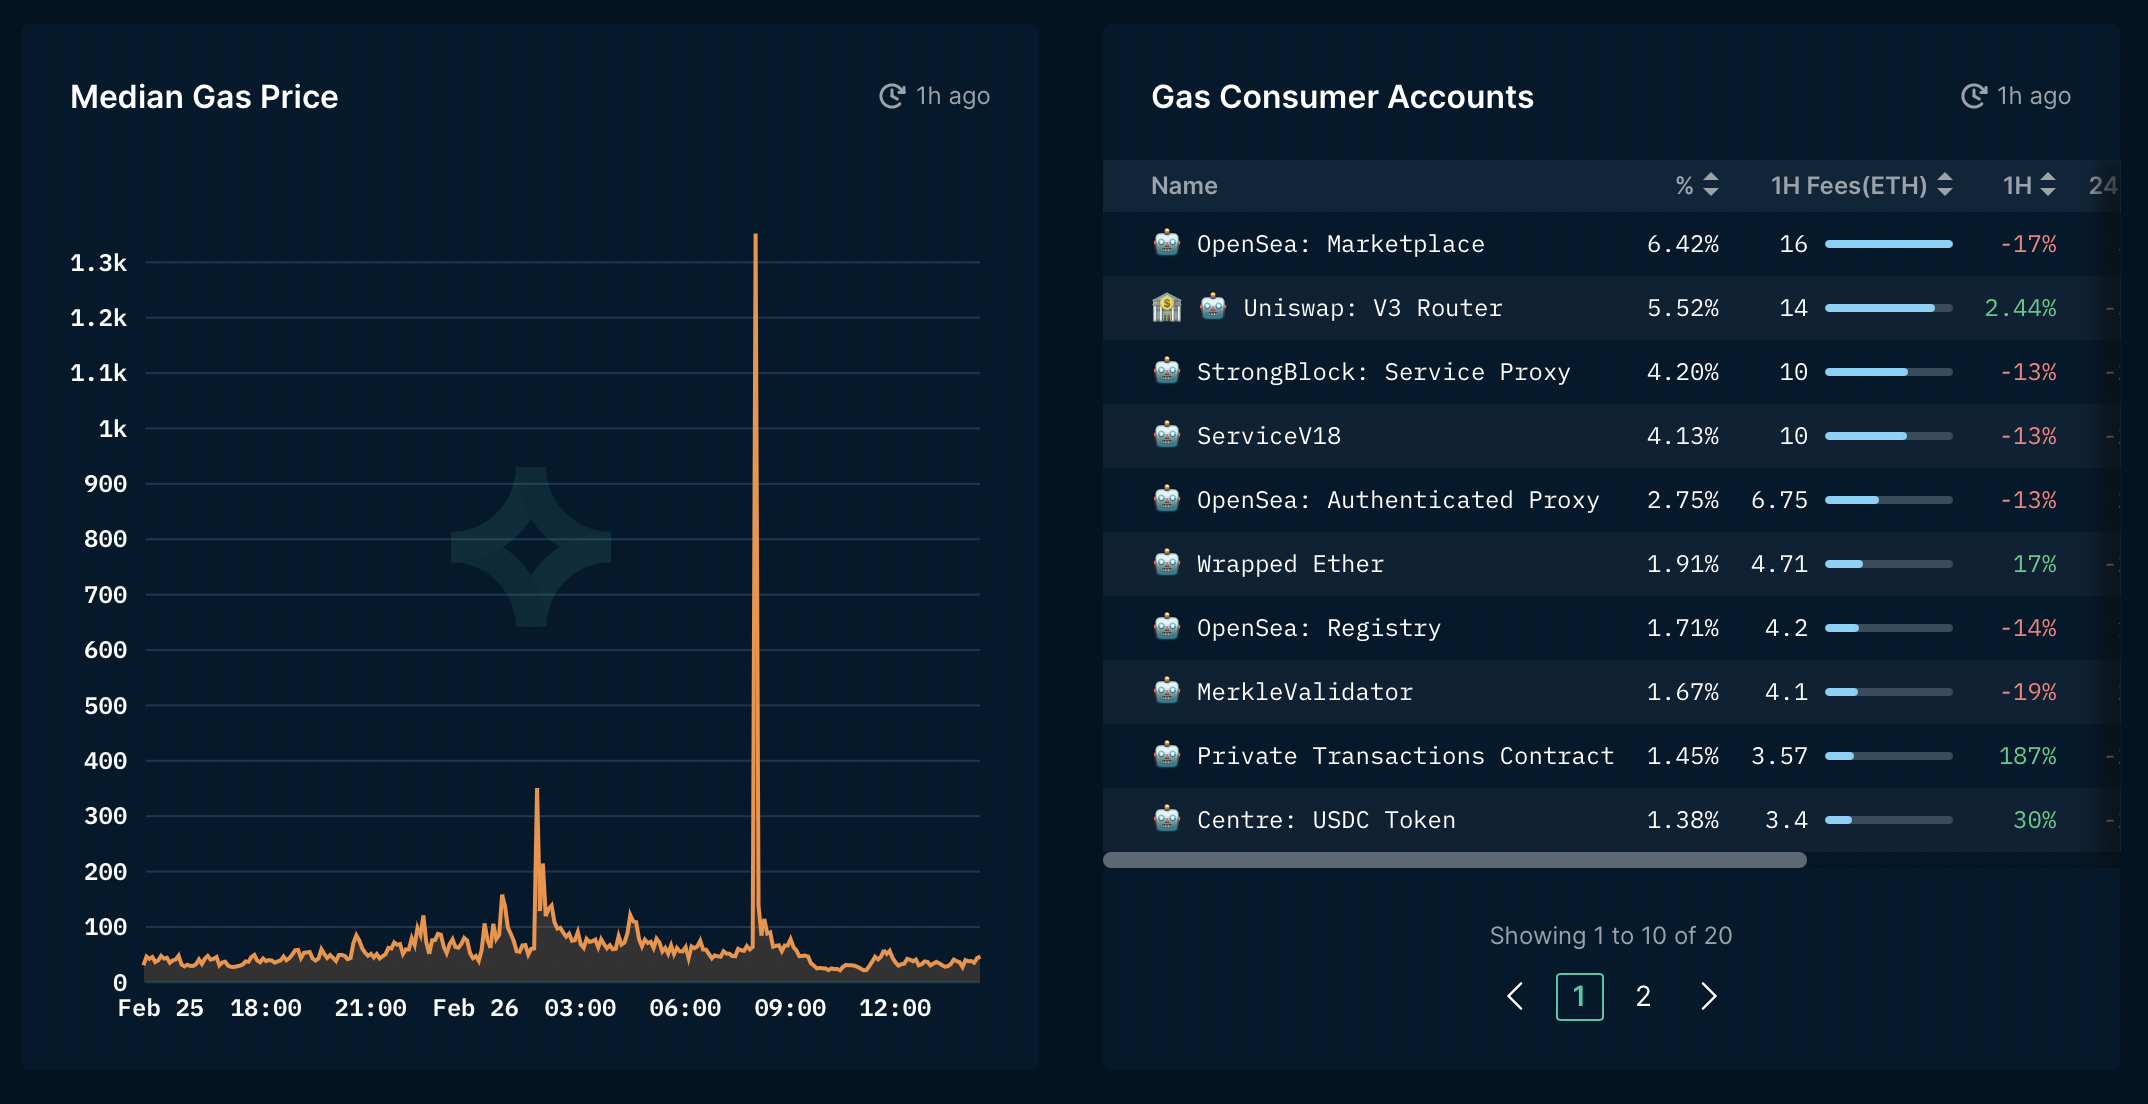The image size is (2148, 1104).
Task: Click the 6.42% share value
Action: coord(1683,244)
